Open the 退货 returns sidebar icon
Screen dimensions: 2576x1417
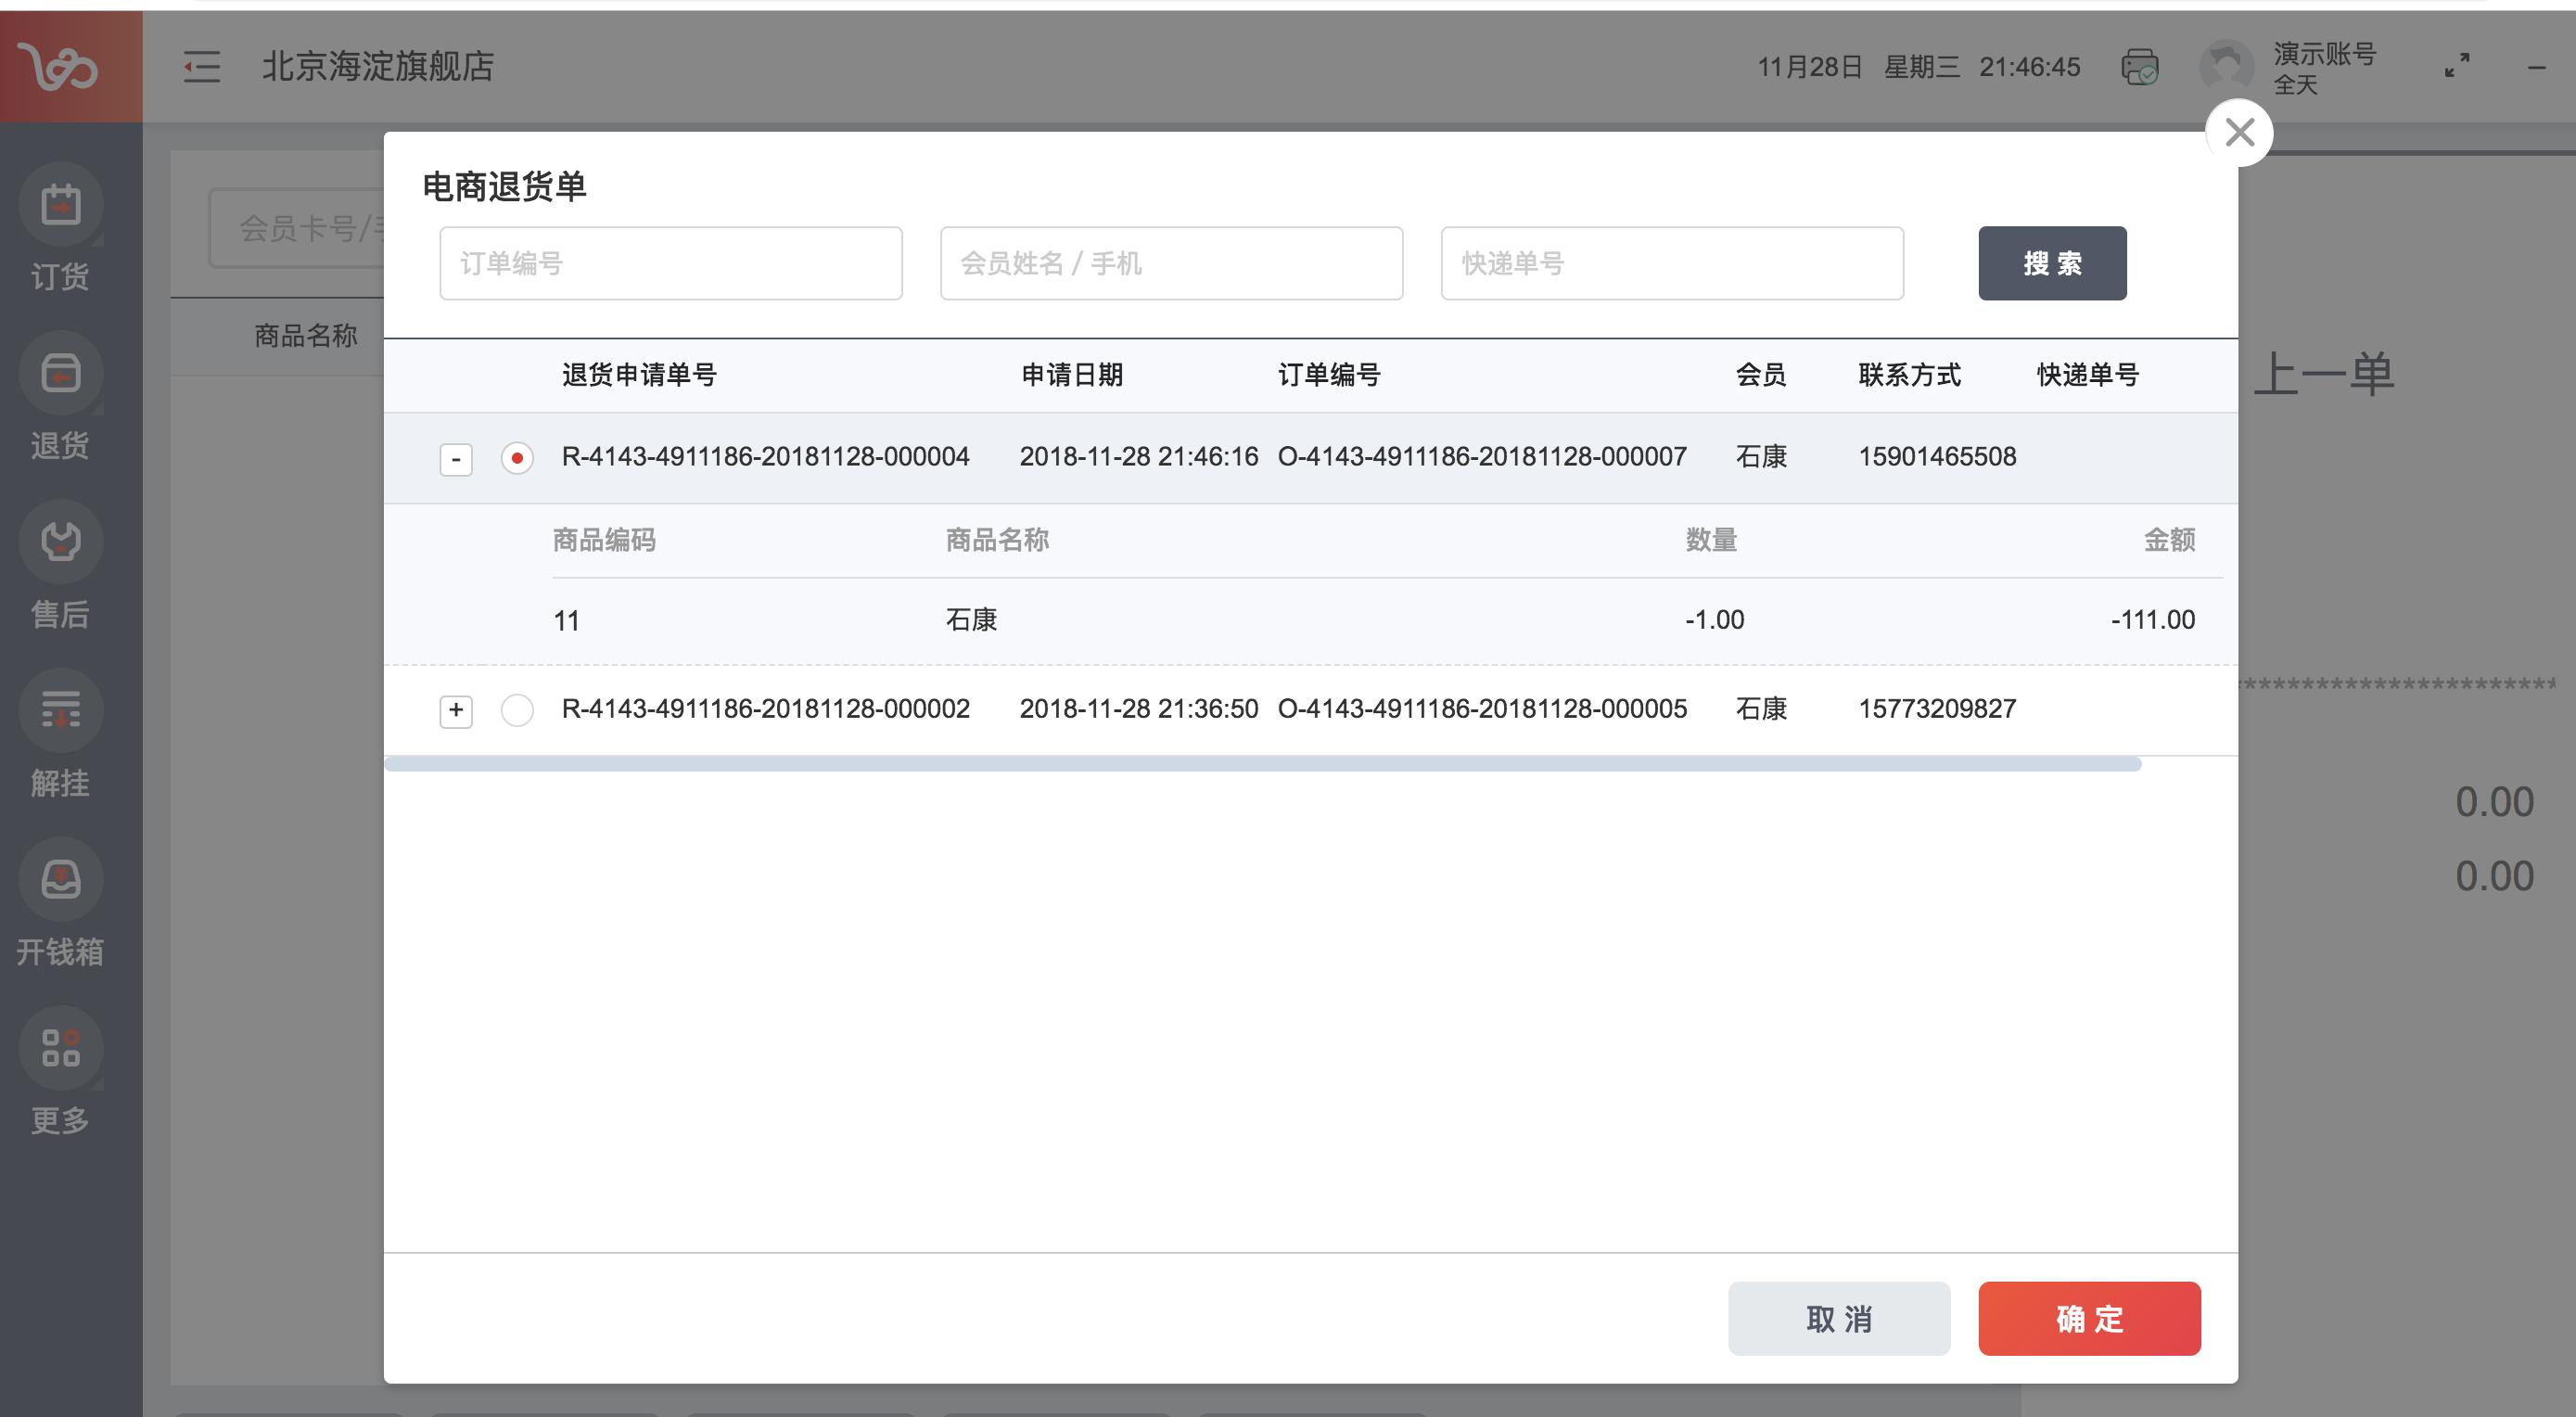pyautogui.click(x=61, y=374)
